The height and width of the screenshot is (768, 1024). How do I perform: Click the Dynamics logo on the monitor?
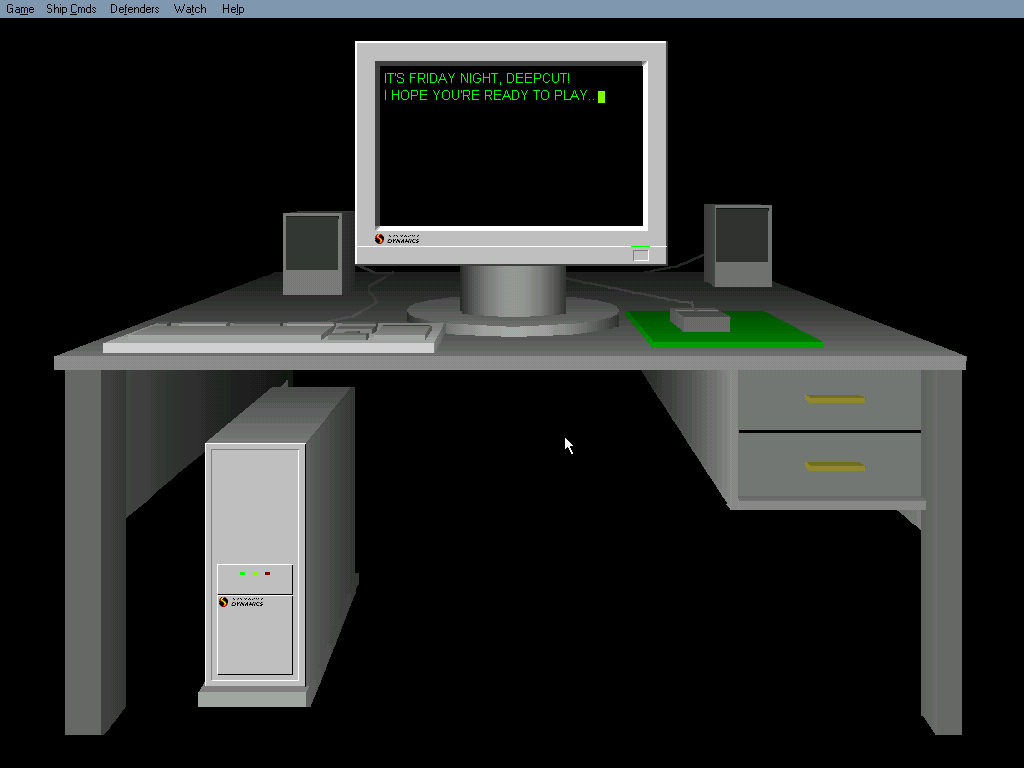pos(398,239)
